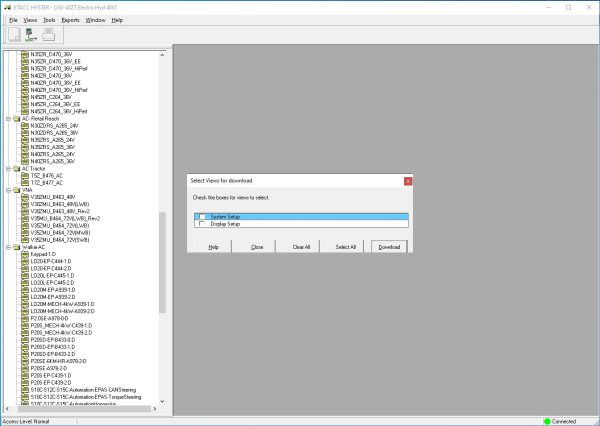Click the icon beside V35ZMU_B464_72V(SWB)
This screenshot has width=600, height=426.
pyautogui.click(x=25, y=240)
